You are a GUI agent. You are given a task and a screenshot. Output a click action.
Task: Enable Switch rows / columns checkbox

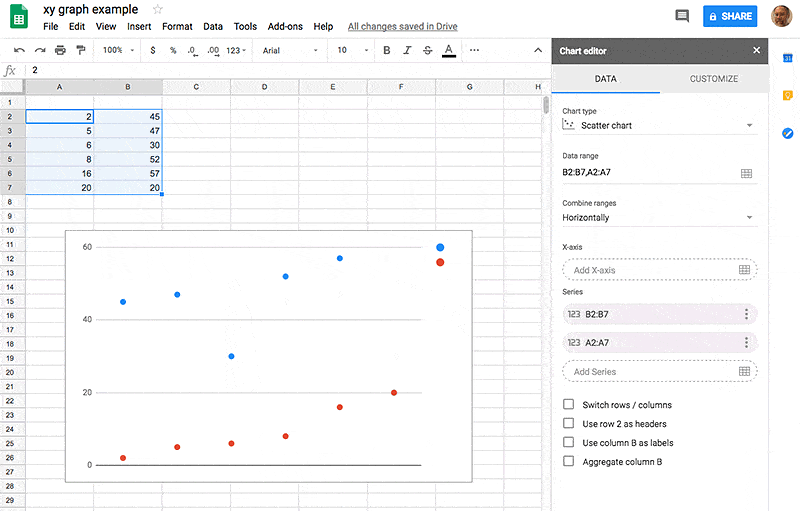(569, 405)
